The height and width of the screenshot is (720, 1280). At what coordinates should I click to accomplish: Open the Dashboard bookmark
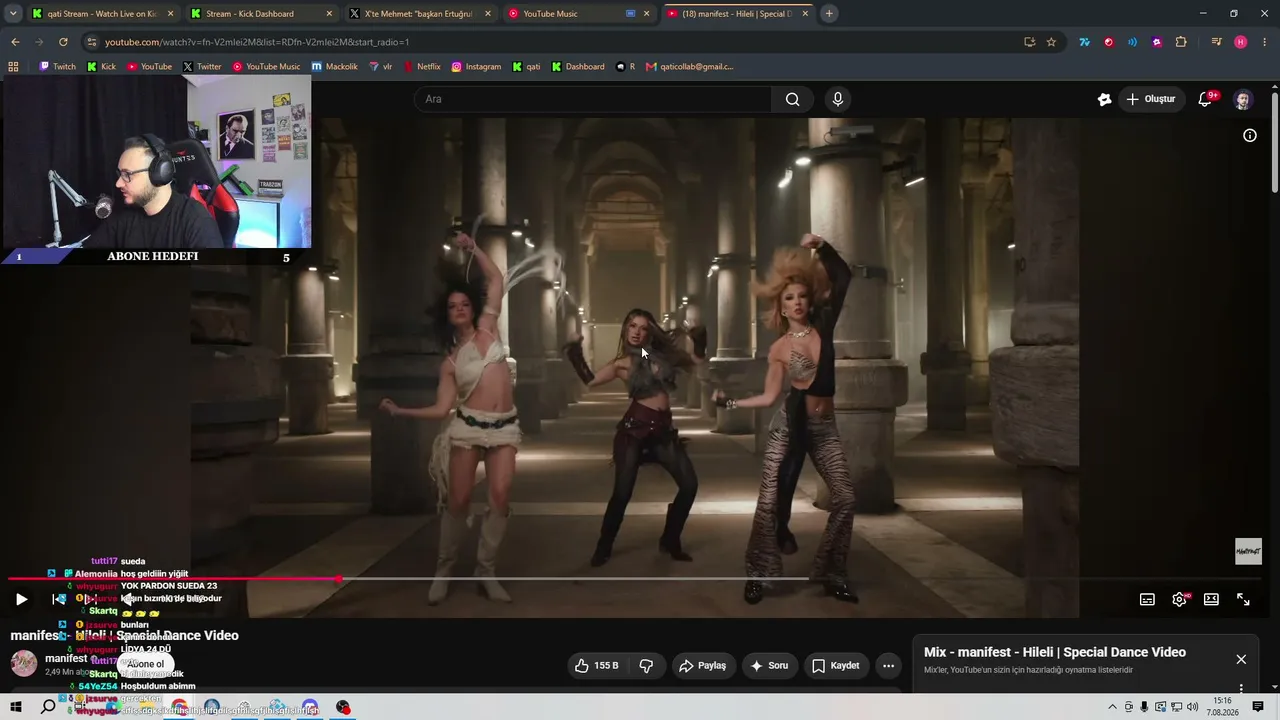[577, 67]
